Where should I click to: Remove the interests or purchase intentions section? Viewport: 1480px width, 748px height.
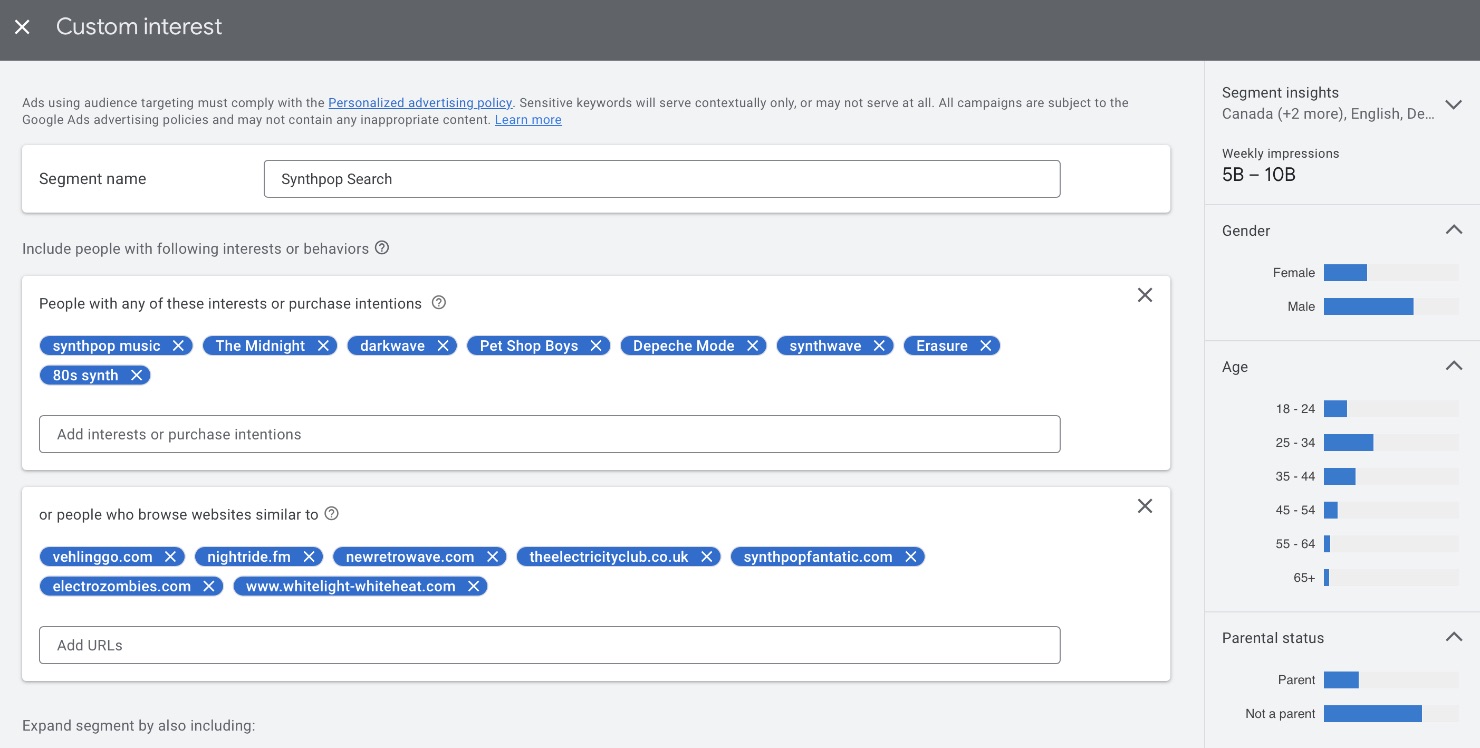pyautogui.click(x=1145, y=295)
